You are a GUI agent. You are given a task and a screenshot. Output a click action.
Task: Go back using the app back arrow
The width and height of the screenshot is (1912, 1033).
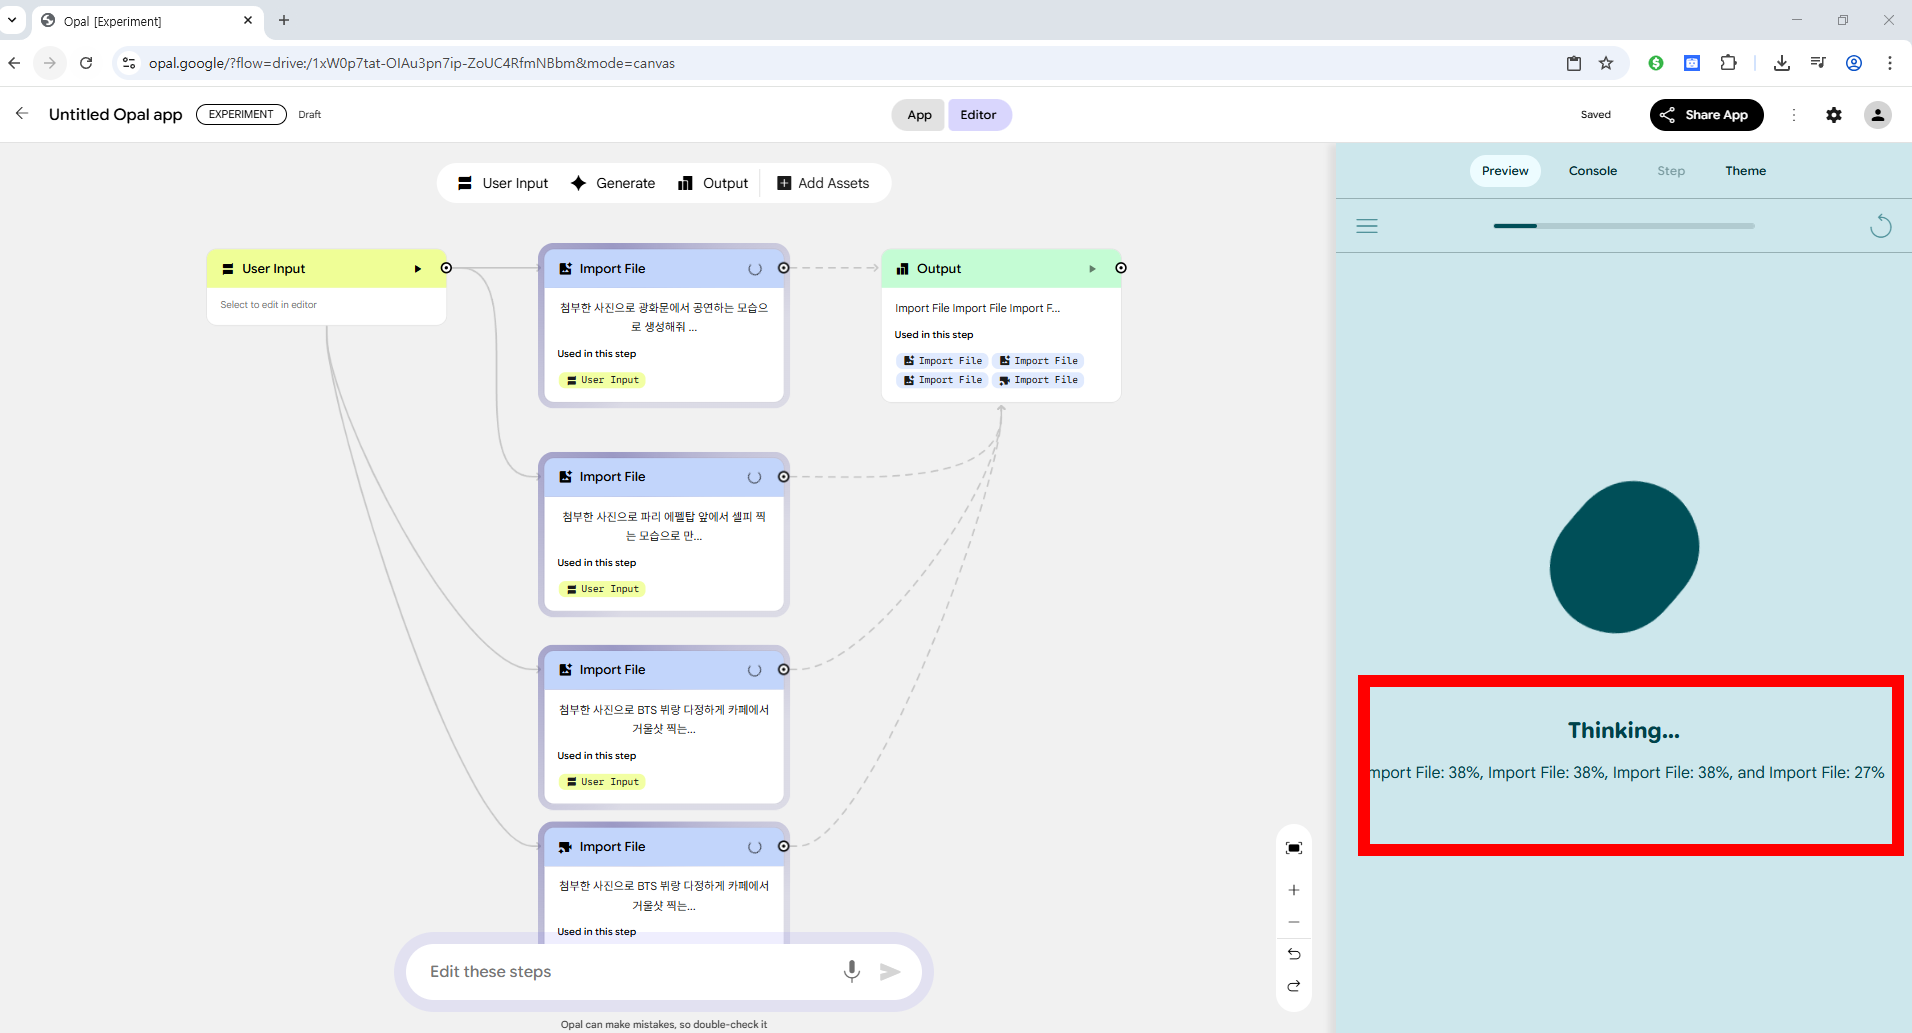tap(22, 114)
